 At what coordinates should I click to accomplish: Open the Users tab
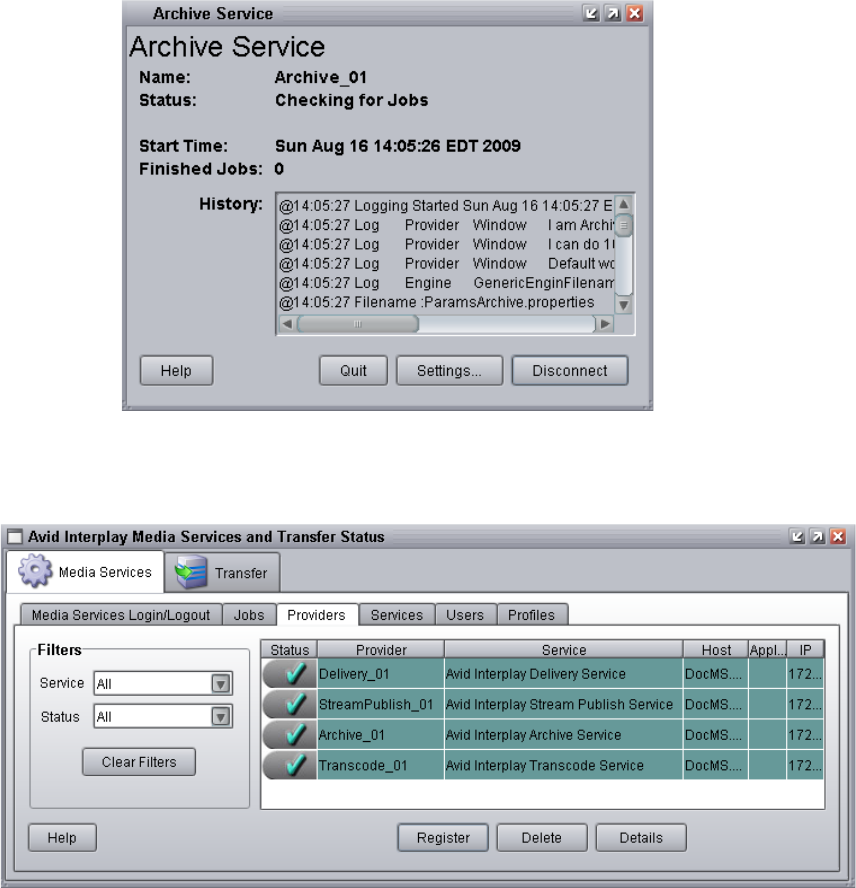(465, 615)
